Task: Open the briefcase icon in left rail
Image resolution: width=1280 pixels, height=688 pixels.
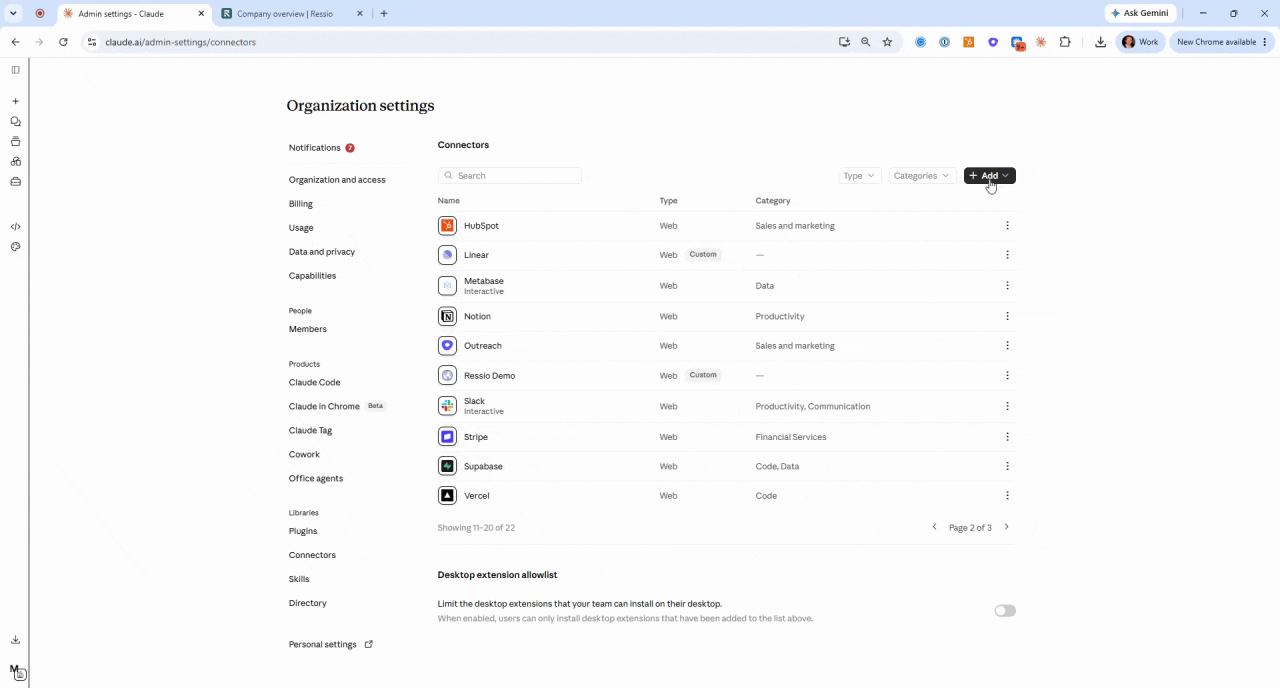Action: tap(15, 182)
